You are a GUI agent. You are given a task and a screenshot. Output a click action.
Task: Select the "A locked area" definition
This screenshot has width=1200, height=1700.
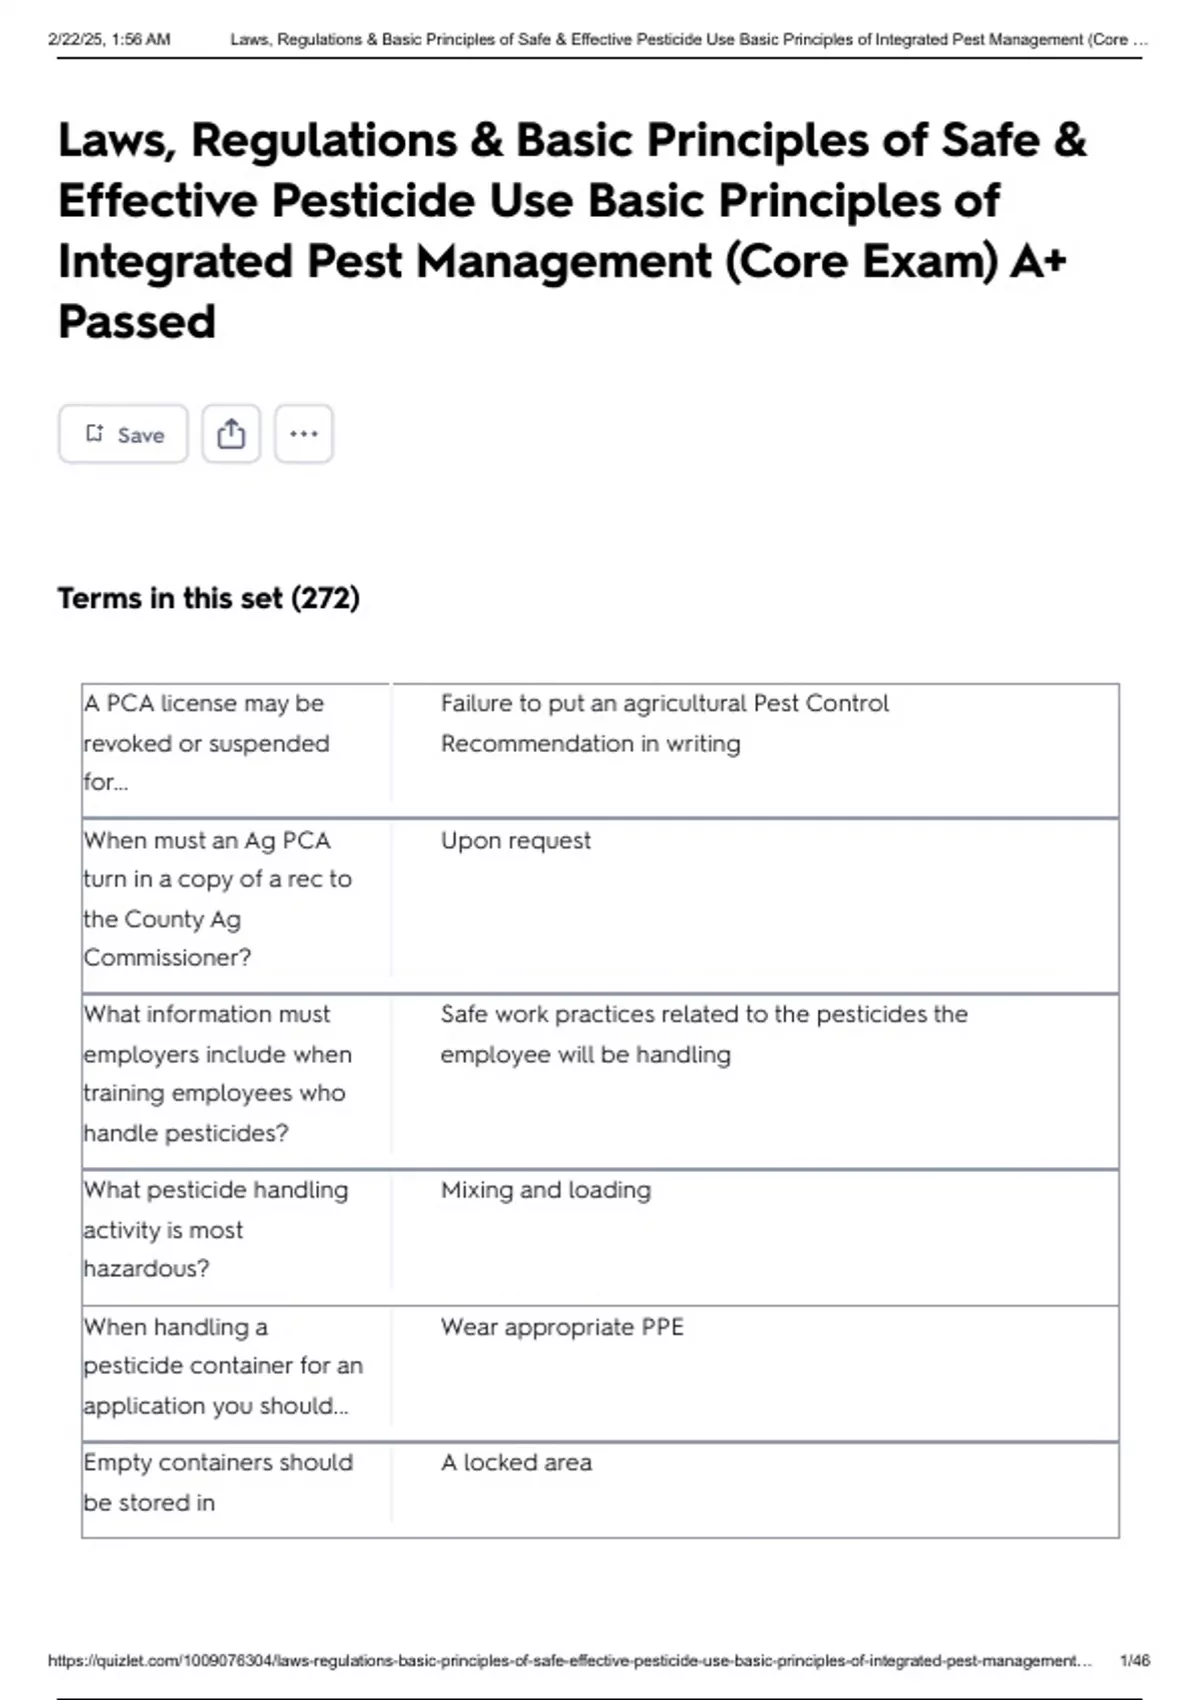pyautogui.click(x=516, y=1463)
